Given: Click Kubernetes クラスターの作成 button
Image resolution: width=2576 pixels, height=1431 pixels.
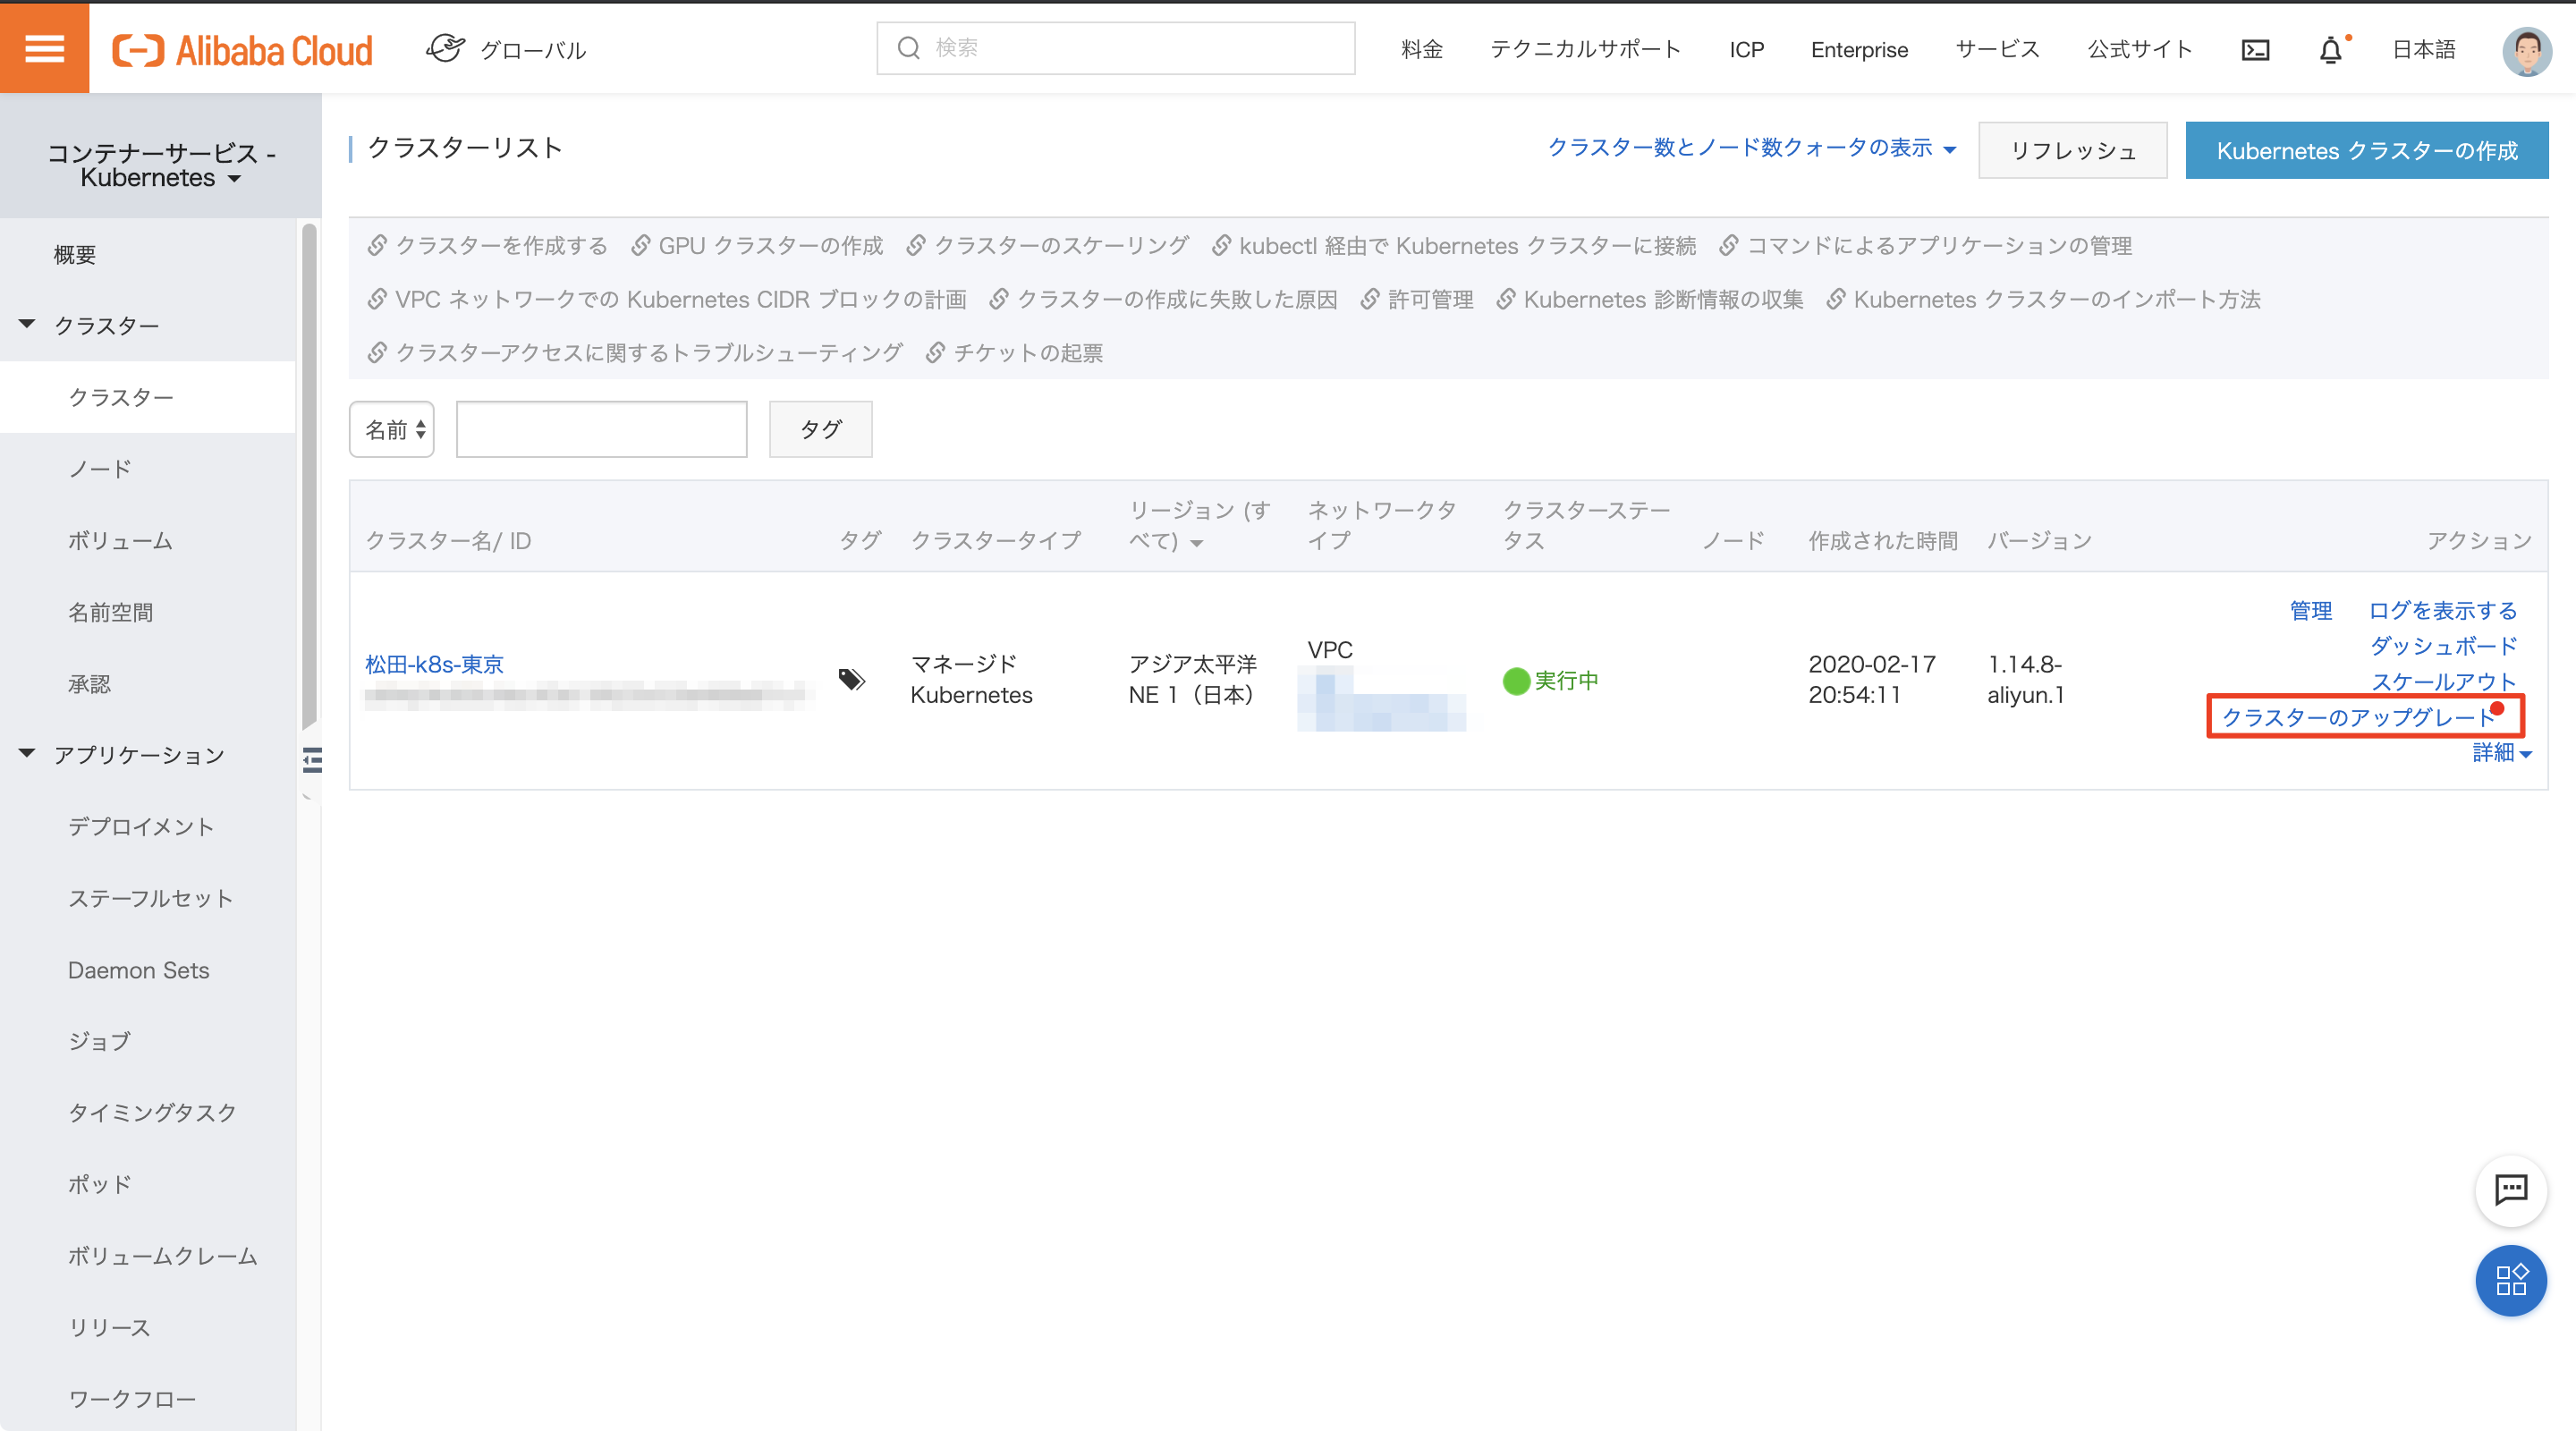Looking at the screenshot, I should click(2366, 151).
